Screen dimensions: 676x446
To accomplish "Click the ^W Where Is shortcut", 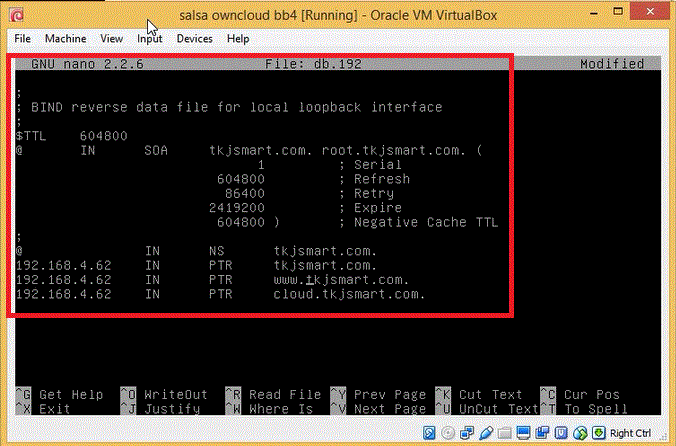I will point(269,409).
